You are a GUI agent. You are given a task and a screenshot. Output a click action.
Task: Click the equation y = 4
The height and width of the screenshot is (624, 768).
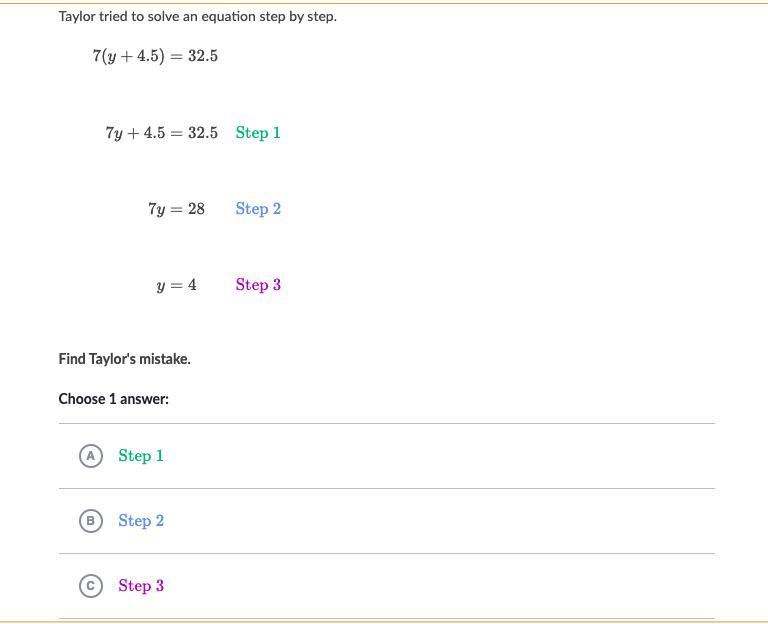[x=176, y=285]
